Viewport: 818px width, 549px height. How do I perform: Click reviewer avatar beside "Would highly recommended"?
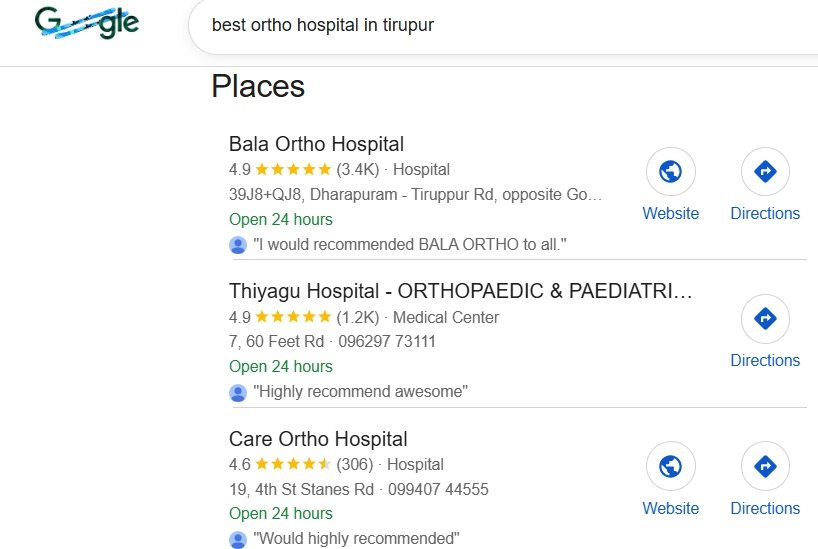pos(238,540)
